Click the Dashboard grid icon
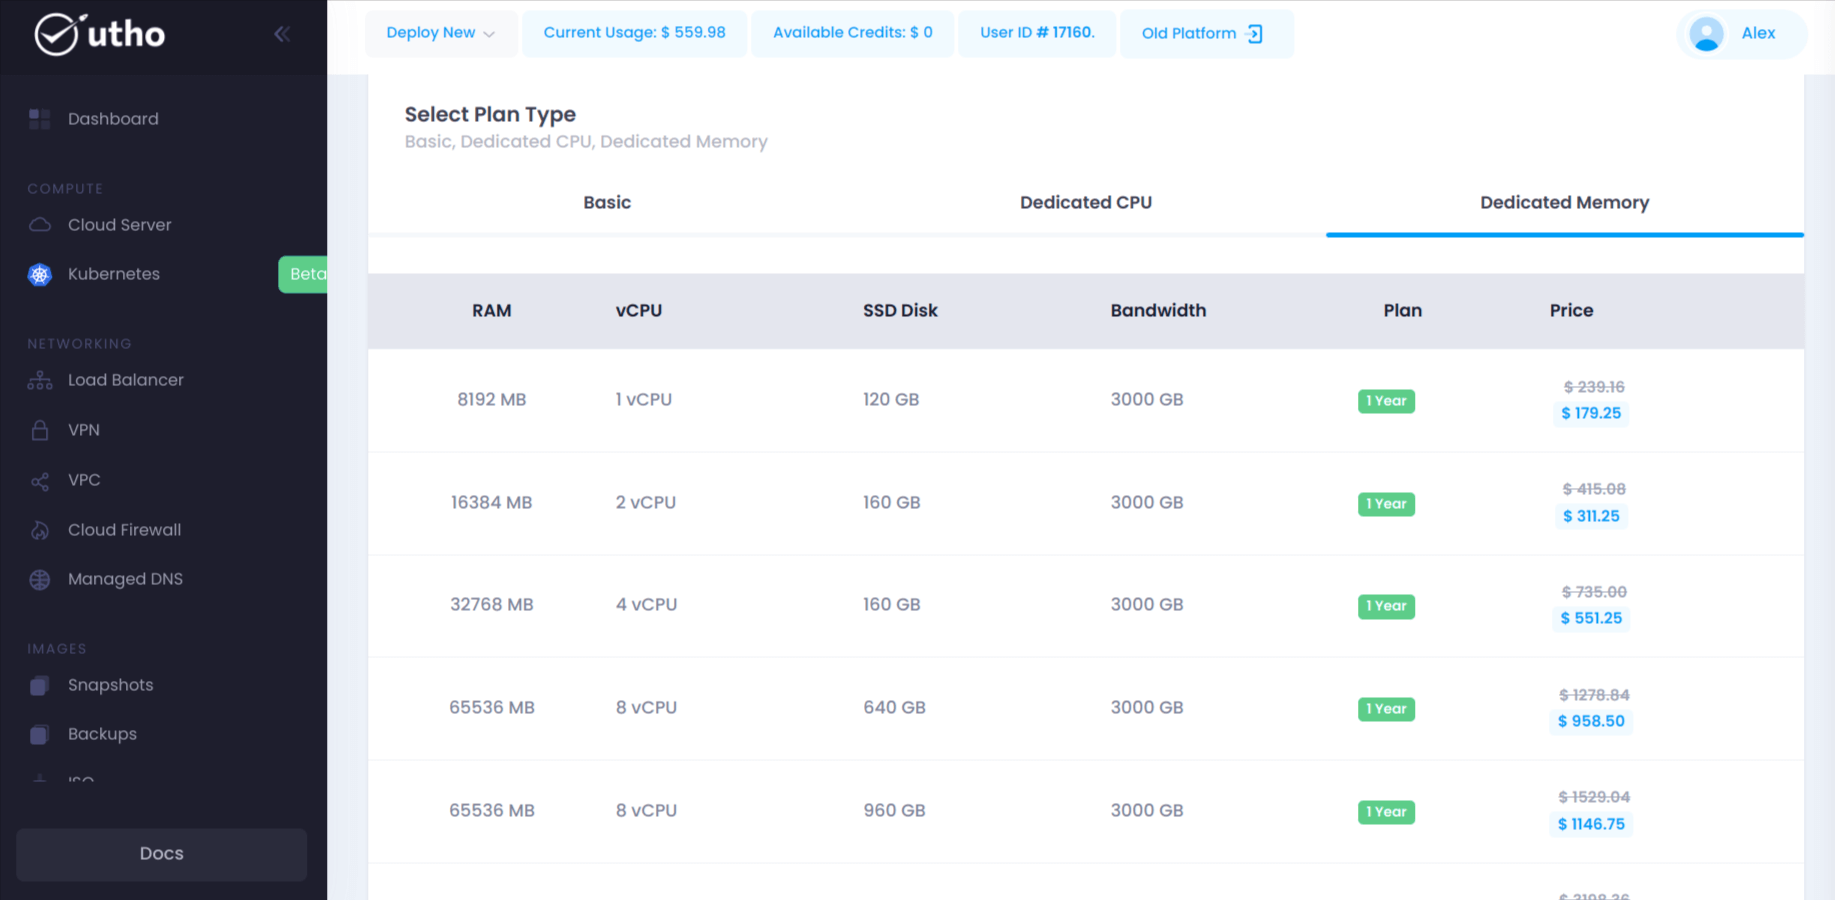 (x=40, y=119)
